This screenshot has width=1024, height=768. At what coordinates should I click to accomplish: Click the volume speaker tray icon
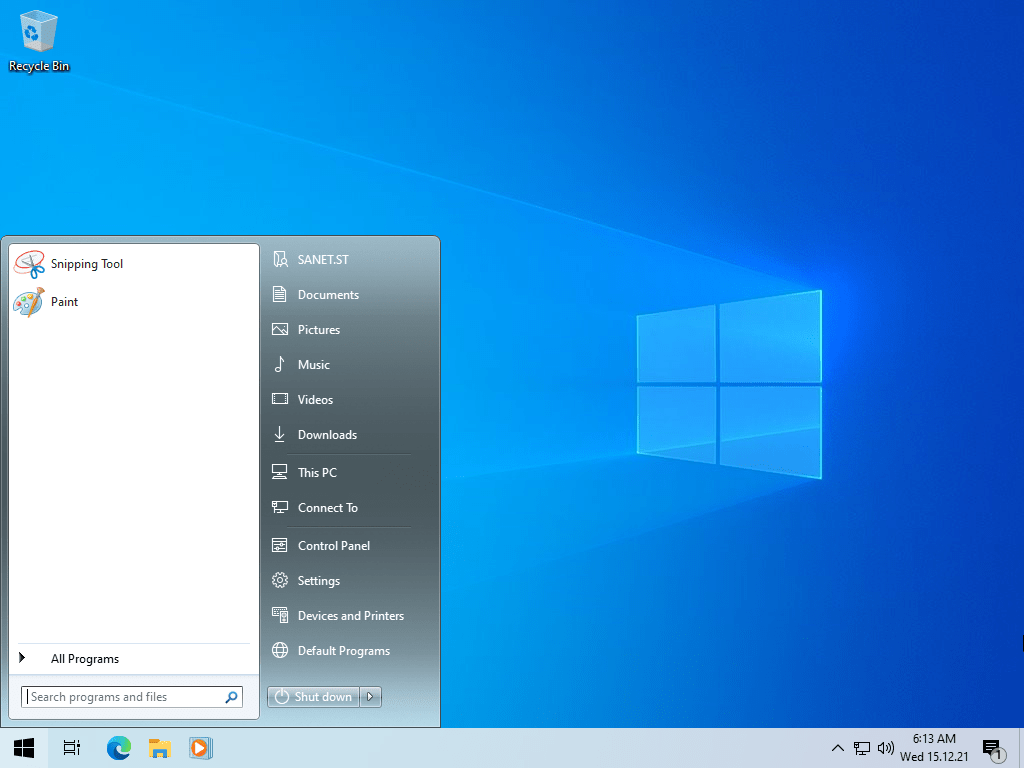coord(886,748)
